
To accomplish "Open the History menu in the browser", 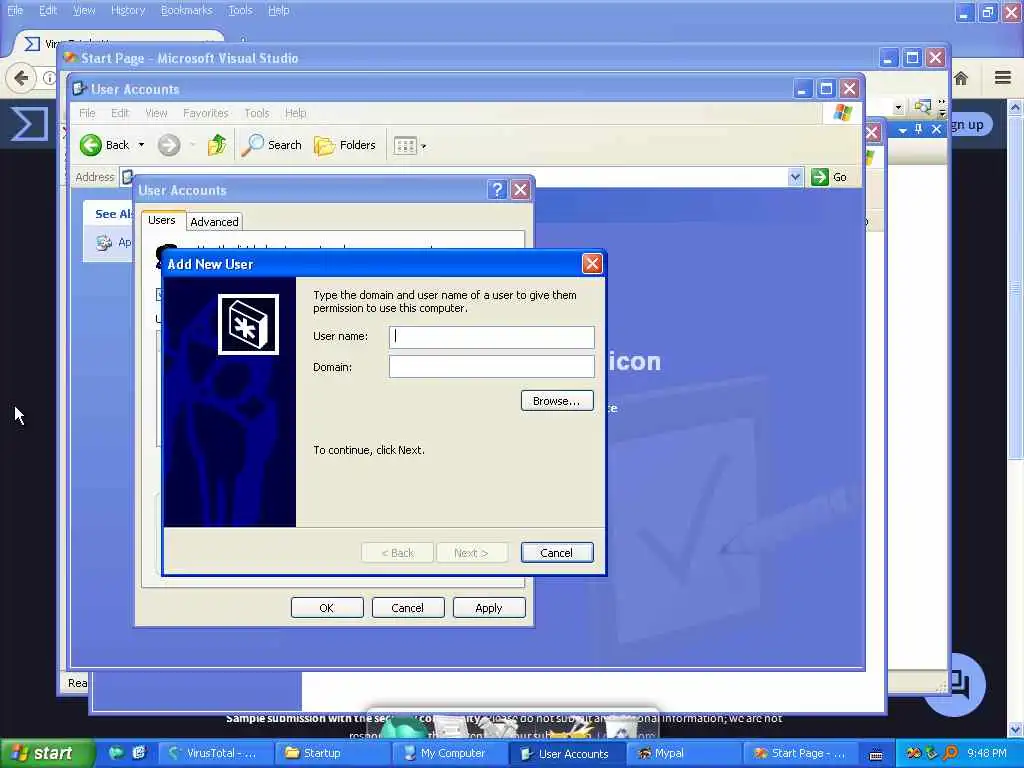I will (128, 10).
